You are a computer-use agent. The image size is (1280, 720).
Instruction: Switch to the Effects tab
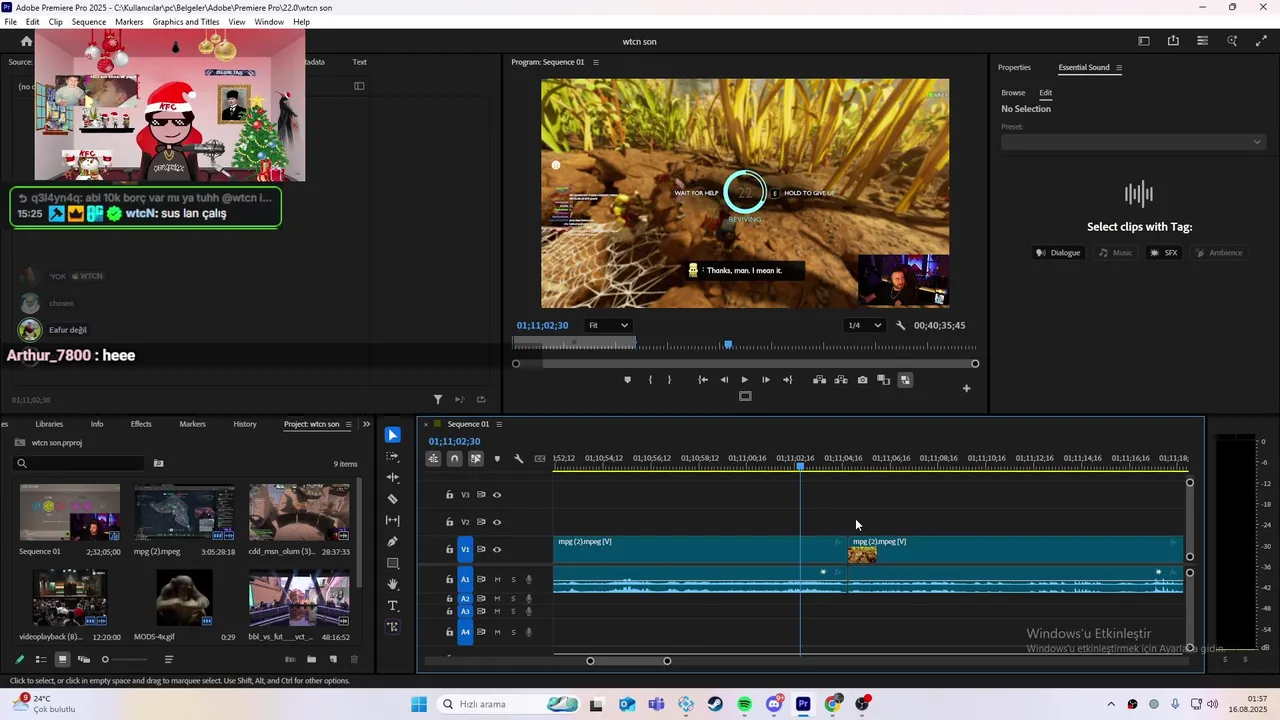(141, 424)
